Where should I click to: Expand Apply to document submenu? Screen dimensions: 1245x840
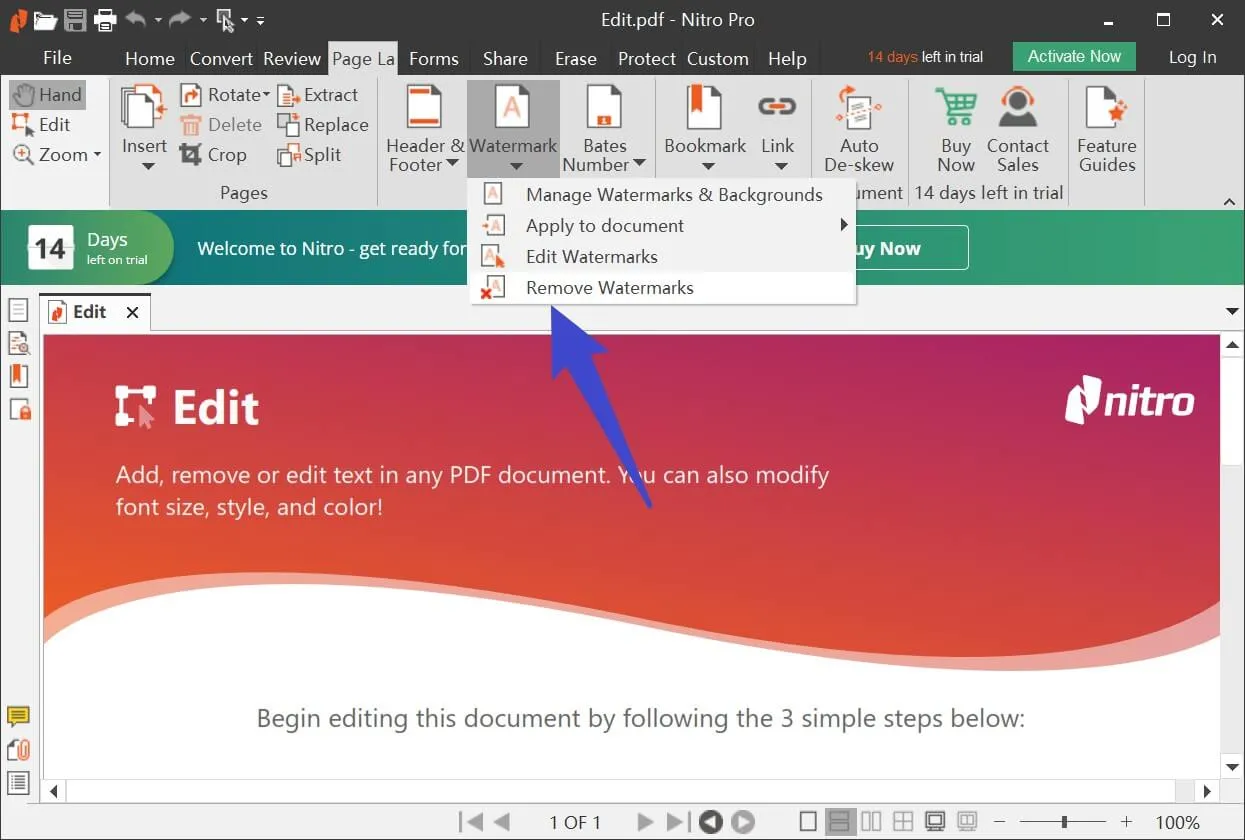[x=662, y=226]
